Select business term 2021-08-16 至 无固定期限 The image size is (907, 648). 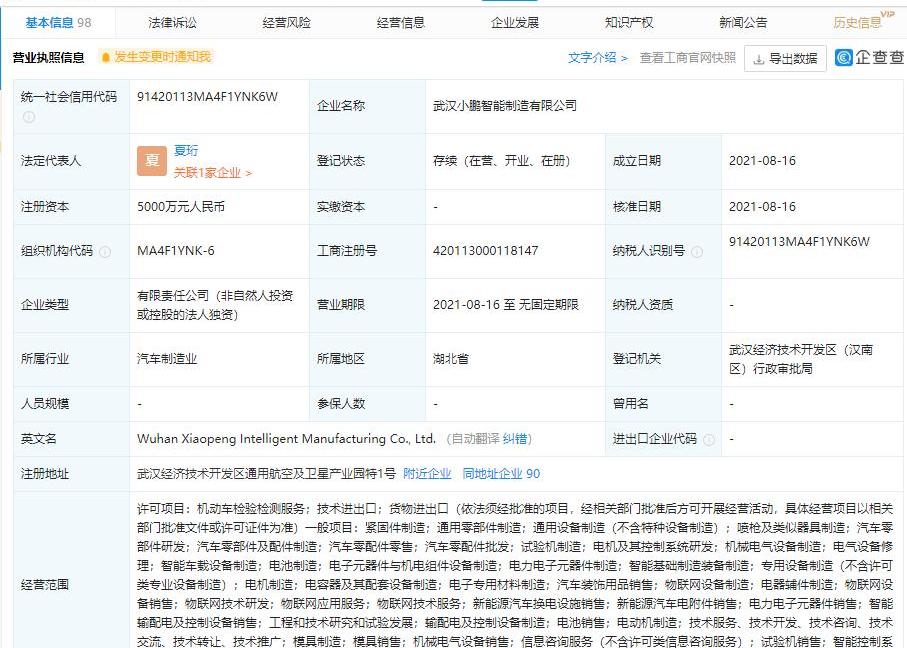click(506, 305)
